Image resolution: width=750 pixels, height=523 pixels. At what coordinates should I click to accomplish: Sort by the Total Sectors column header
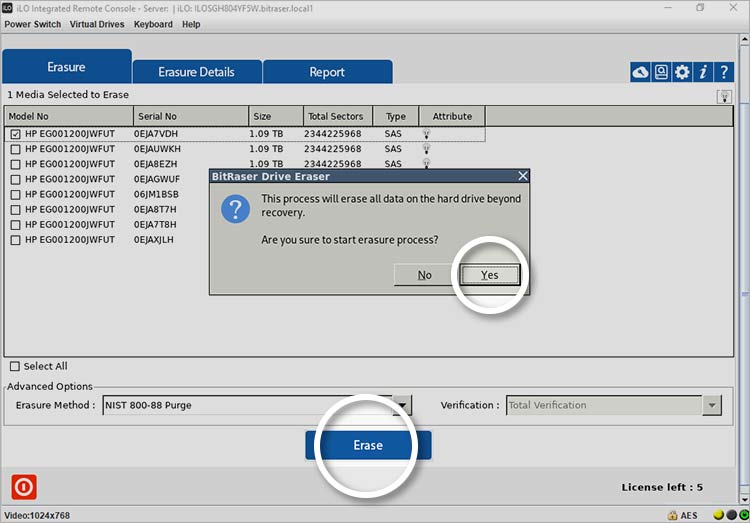pos(338,116)
